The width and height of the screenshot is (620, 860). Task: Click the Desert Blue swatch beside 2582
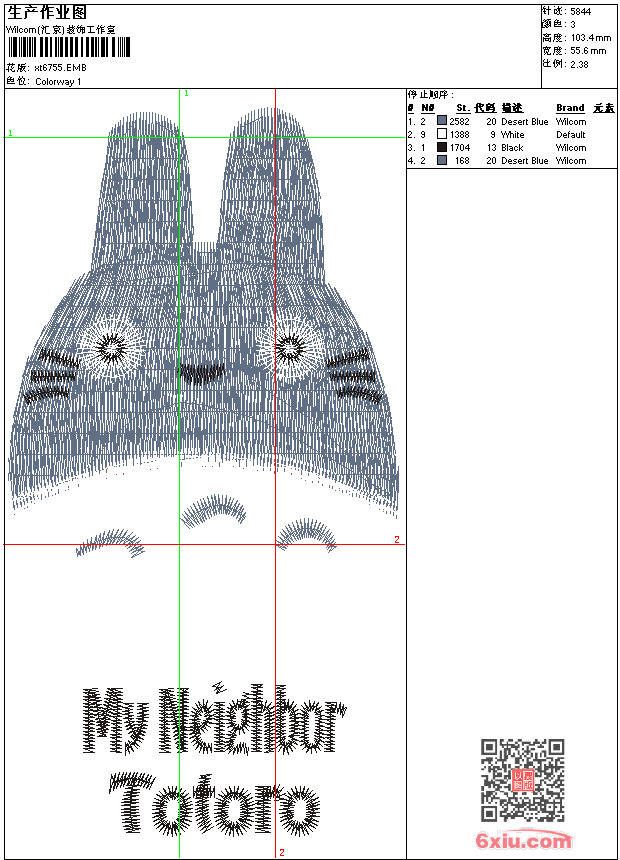coord(442,121)
